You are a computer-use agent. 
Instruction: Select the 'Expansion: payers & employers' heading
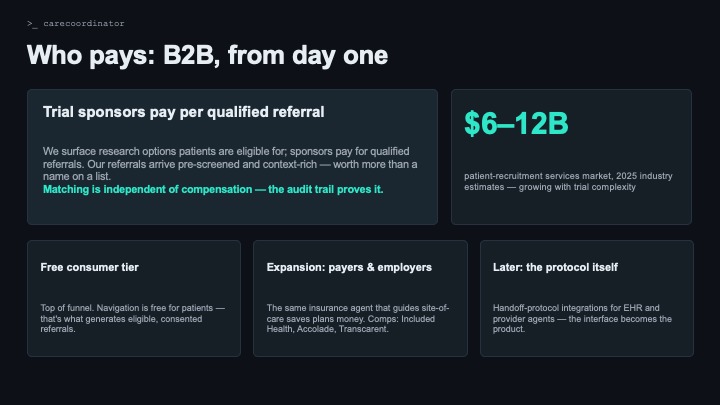tap(349, 267)
